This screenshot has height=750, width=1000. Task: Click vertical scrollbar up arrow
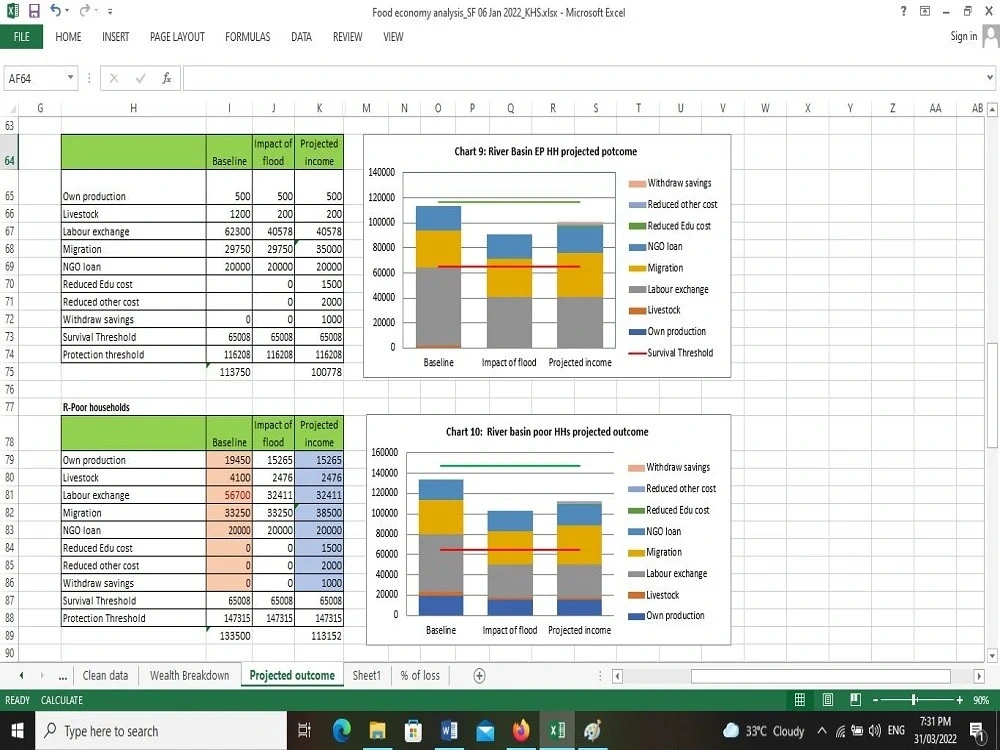992,110
